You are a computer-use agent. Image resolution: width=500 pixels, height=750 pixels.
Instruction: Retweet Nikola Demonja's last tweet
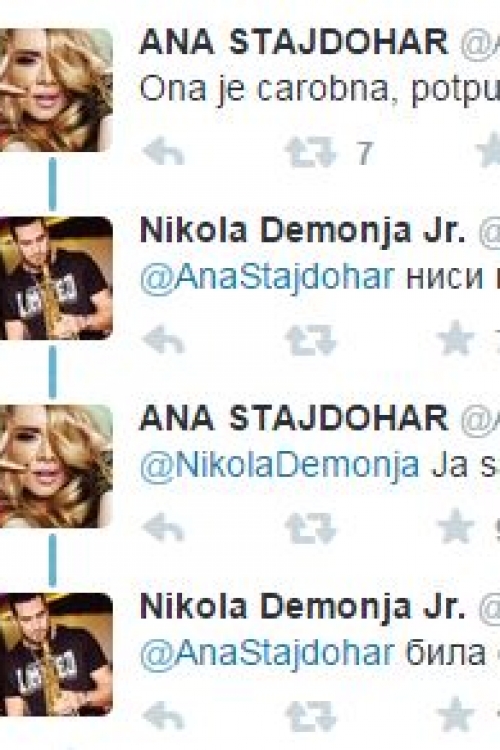pyautogui.click(x=311, y=717)
